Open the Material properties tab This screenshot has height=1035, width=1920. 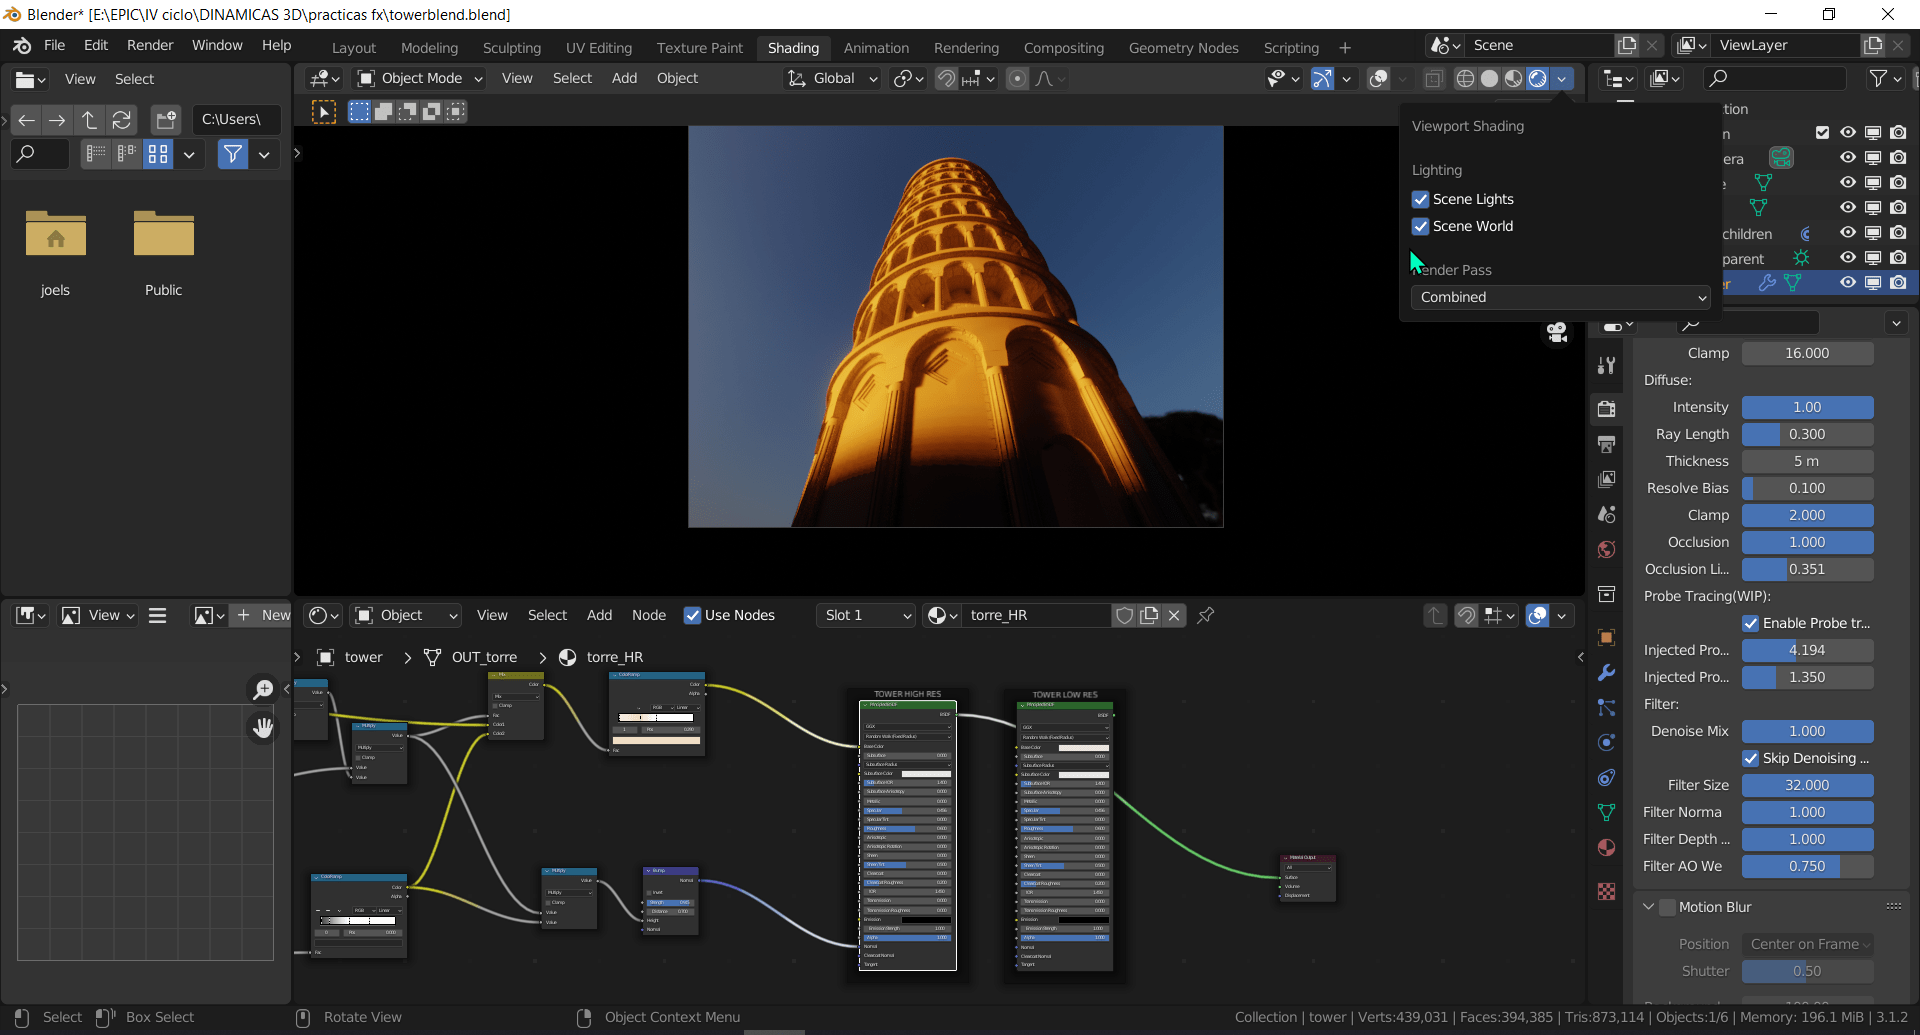click(1606, 848)
